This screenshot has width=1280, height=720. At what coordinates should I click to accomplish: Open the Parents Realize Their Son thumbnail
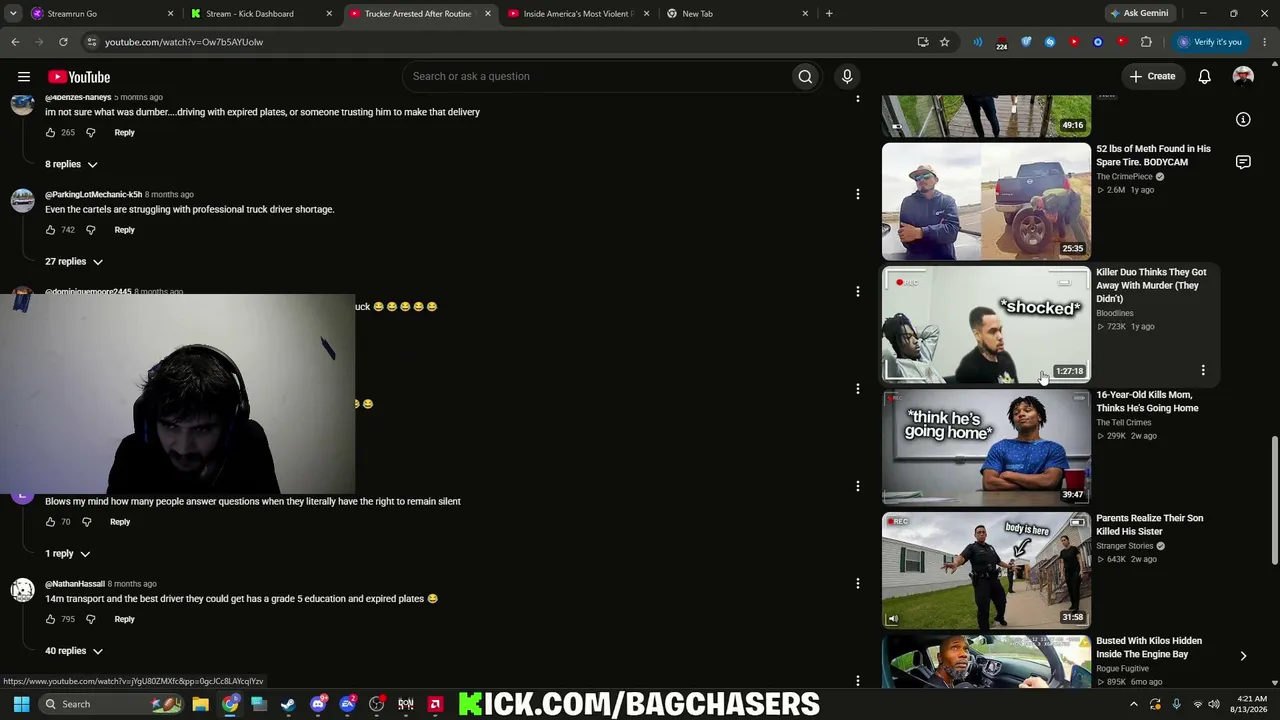point(986,571)
